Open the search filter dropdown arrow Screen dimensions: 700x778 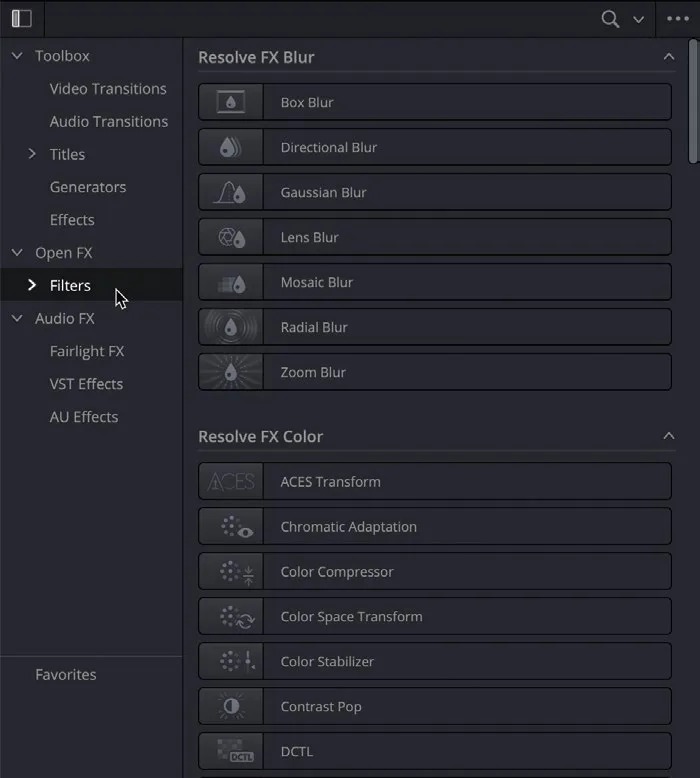click(638, 20)
